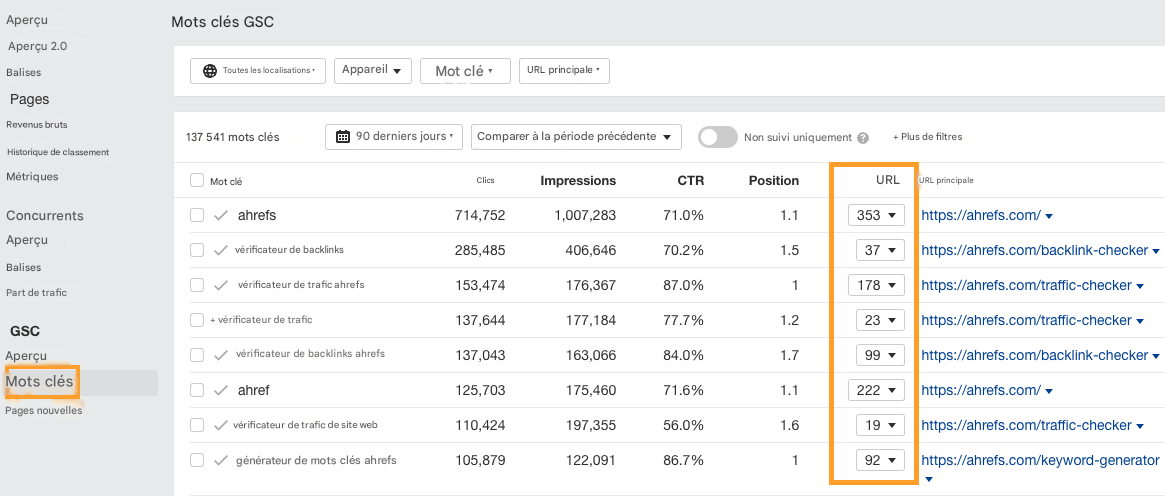Open https://ahrefs.com/ link in ahref row
Viewport: 1165px width, 496px height.
[981, 390]
